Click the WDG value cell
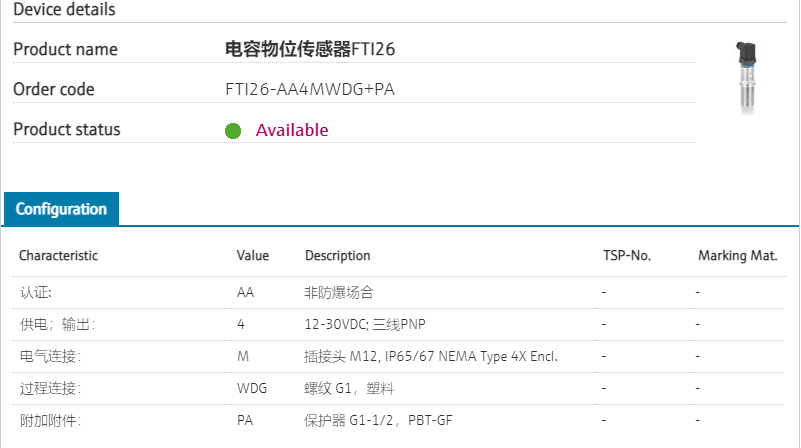This screenshot has width=801, height=448. (251, 388)
